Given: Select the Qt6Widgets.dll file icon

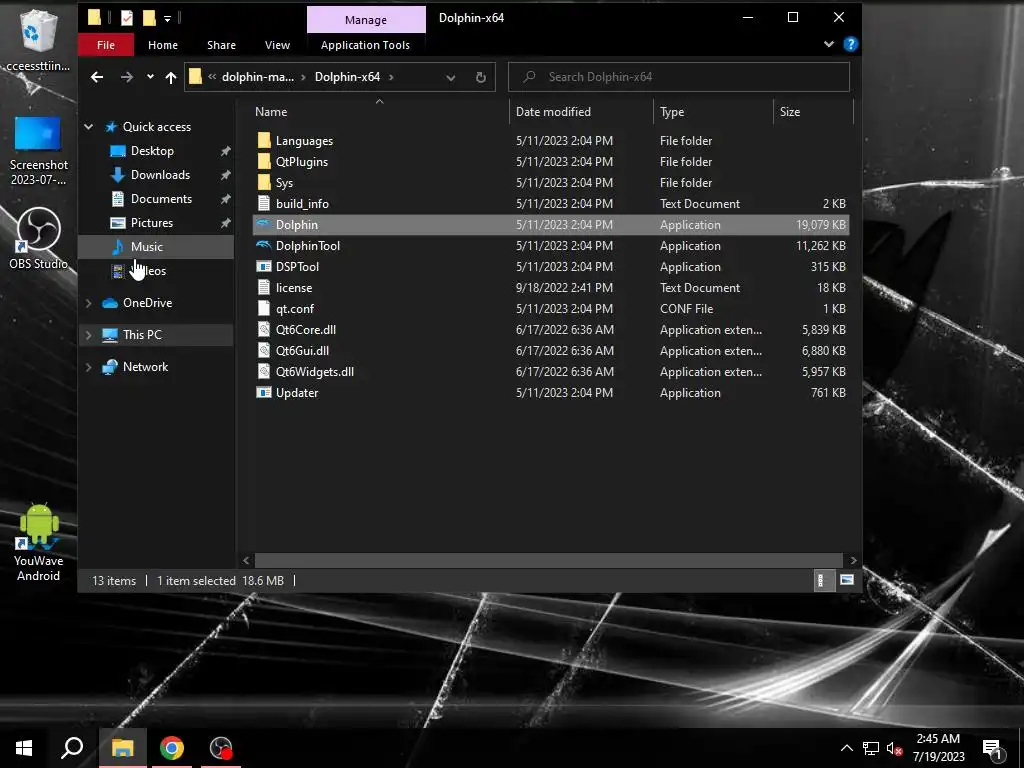Looking at the screenshot, I should [263, 371].
